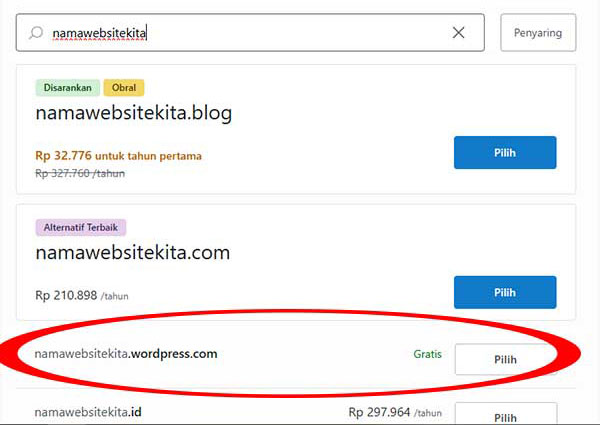Click the namawebsitekita.blog domain title
600x425 pixels.
click(134, 113)
